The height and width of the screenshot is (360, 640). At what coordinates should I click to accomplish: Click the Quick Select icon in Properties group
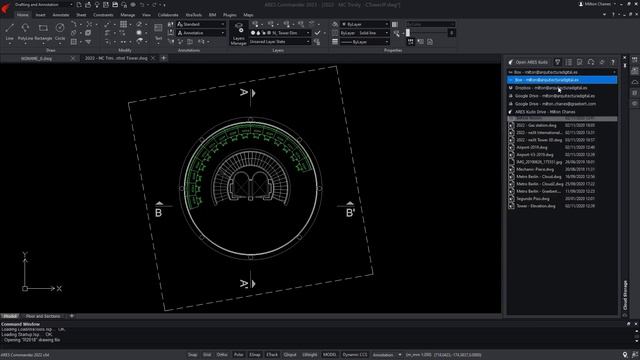click(x=396, y=33)
